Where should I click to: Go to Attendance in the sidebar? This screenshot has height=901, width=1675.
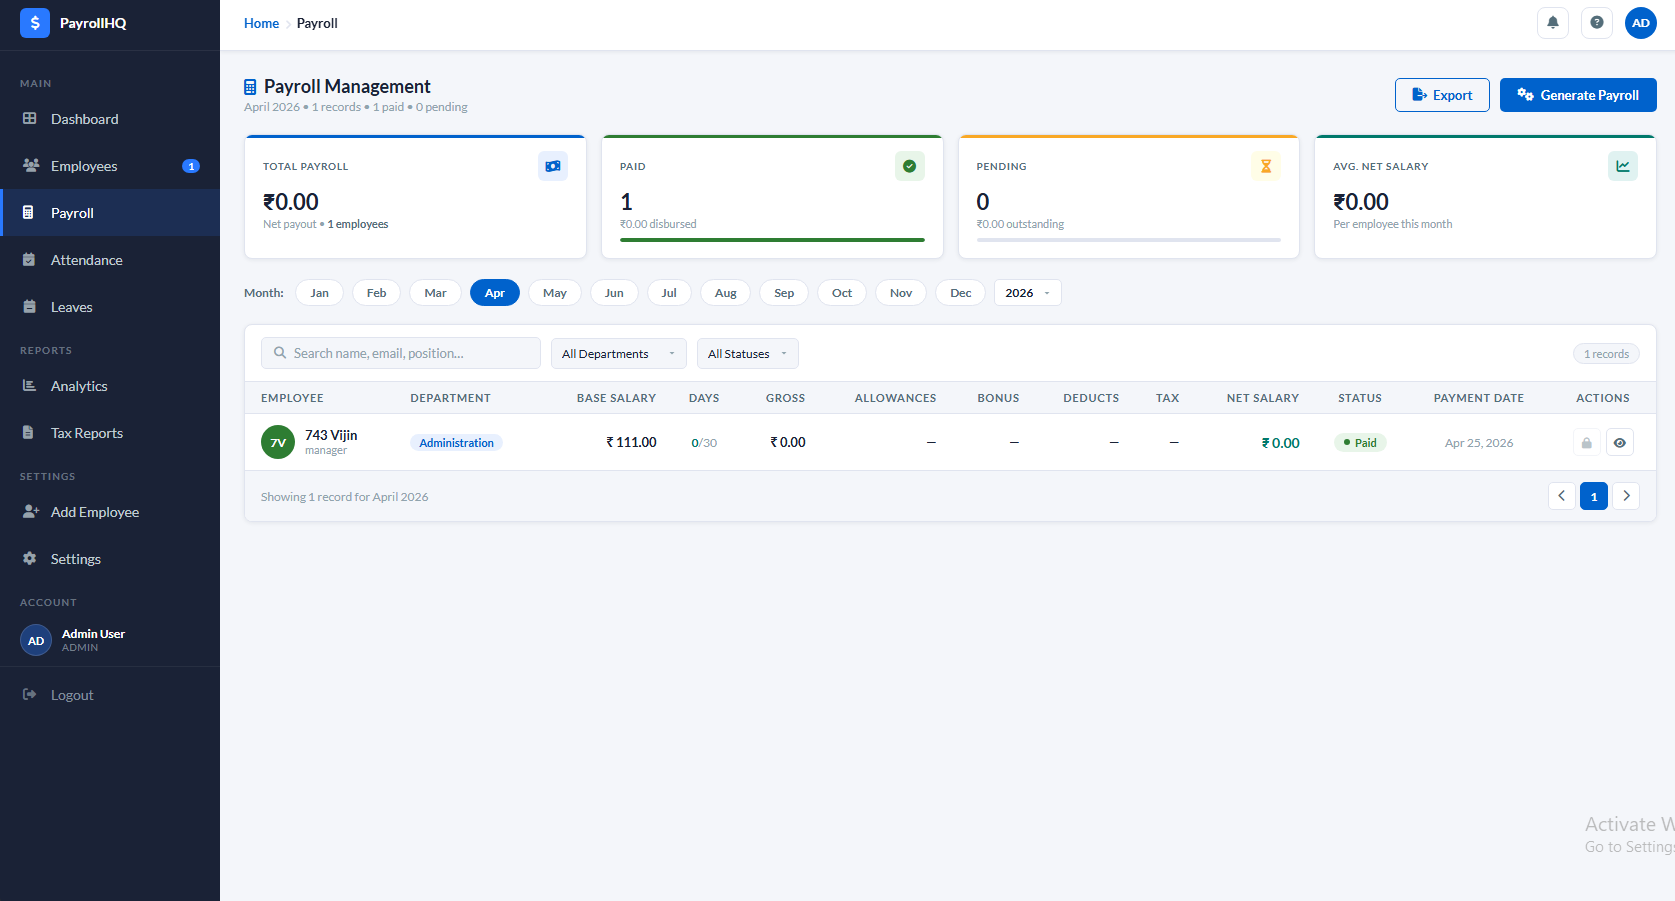[86, 260]
